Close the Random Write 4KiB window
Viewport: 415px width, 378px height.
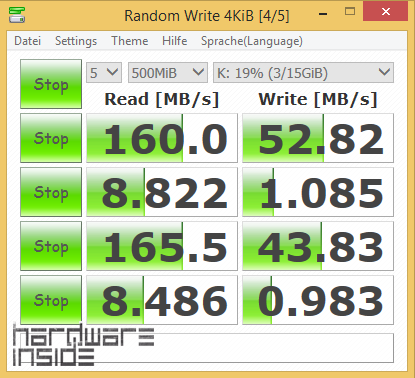pyautogui.click(x=386, y=12)
